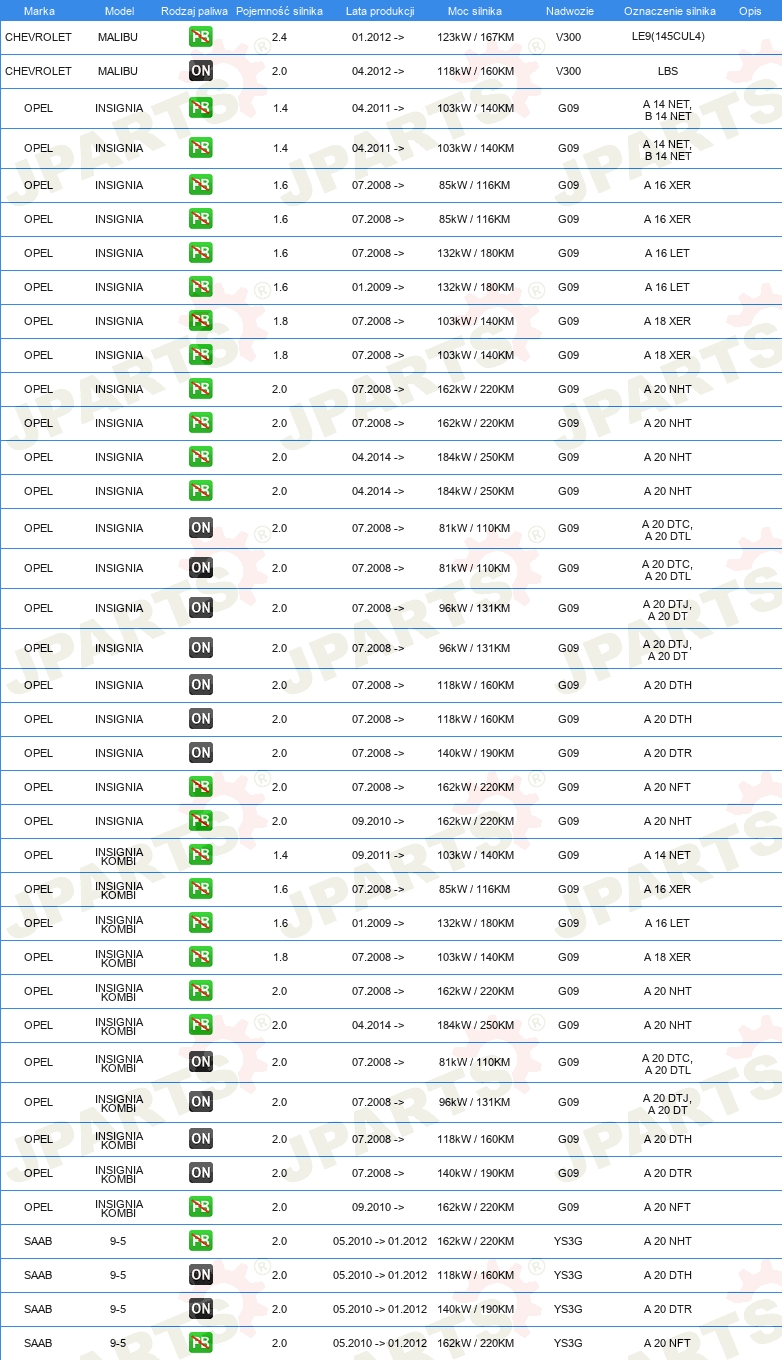This screenshot has width=782, height=1360.
Task: Click the Pojemność silnika column header
Action: [x=280, y=10]
